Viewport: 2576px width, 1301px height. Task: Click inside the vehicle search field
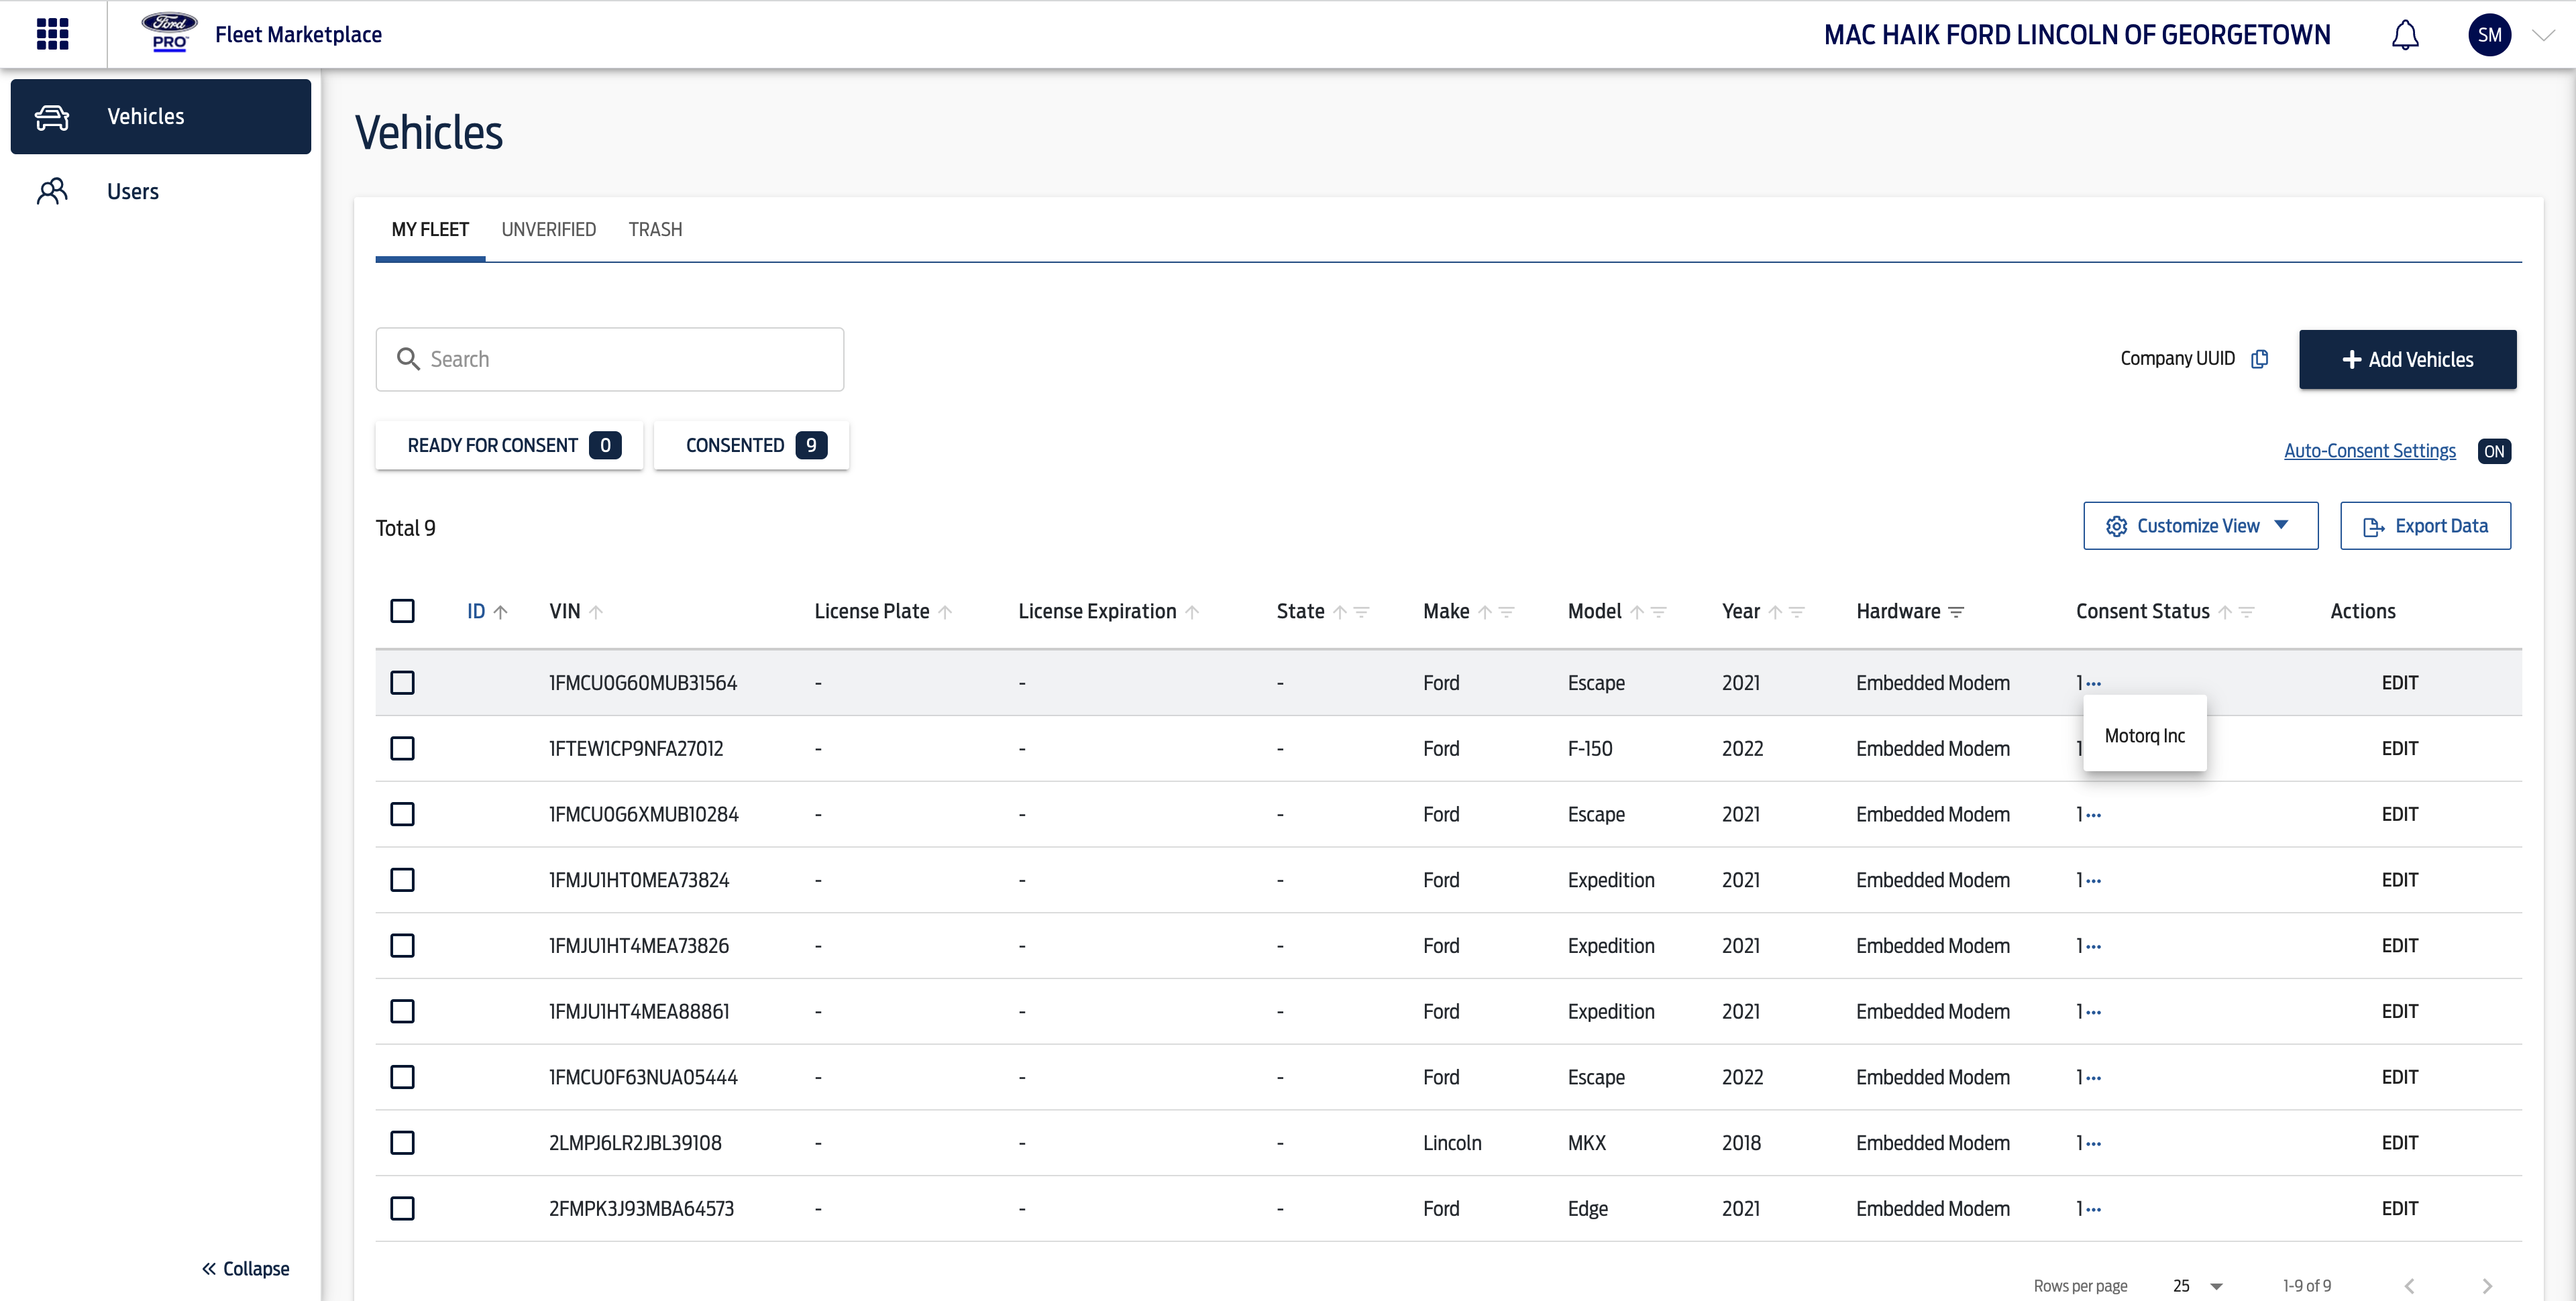610,358
